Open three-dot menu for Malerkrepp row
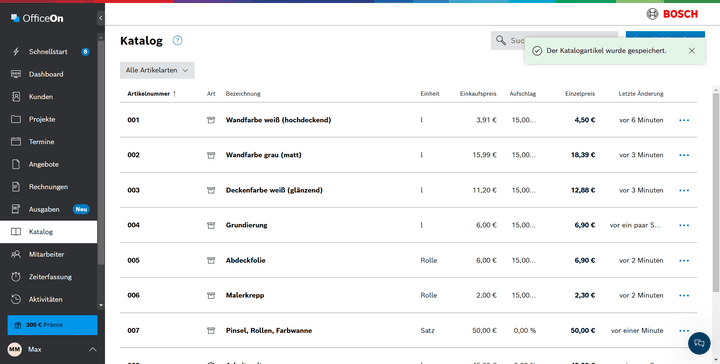This screenshot has width=720, height=364. (684, 296)
